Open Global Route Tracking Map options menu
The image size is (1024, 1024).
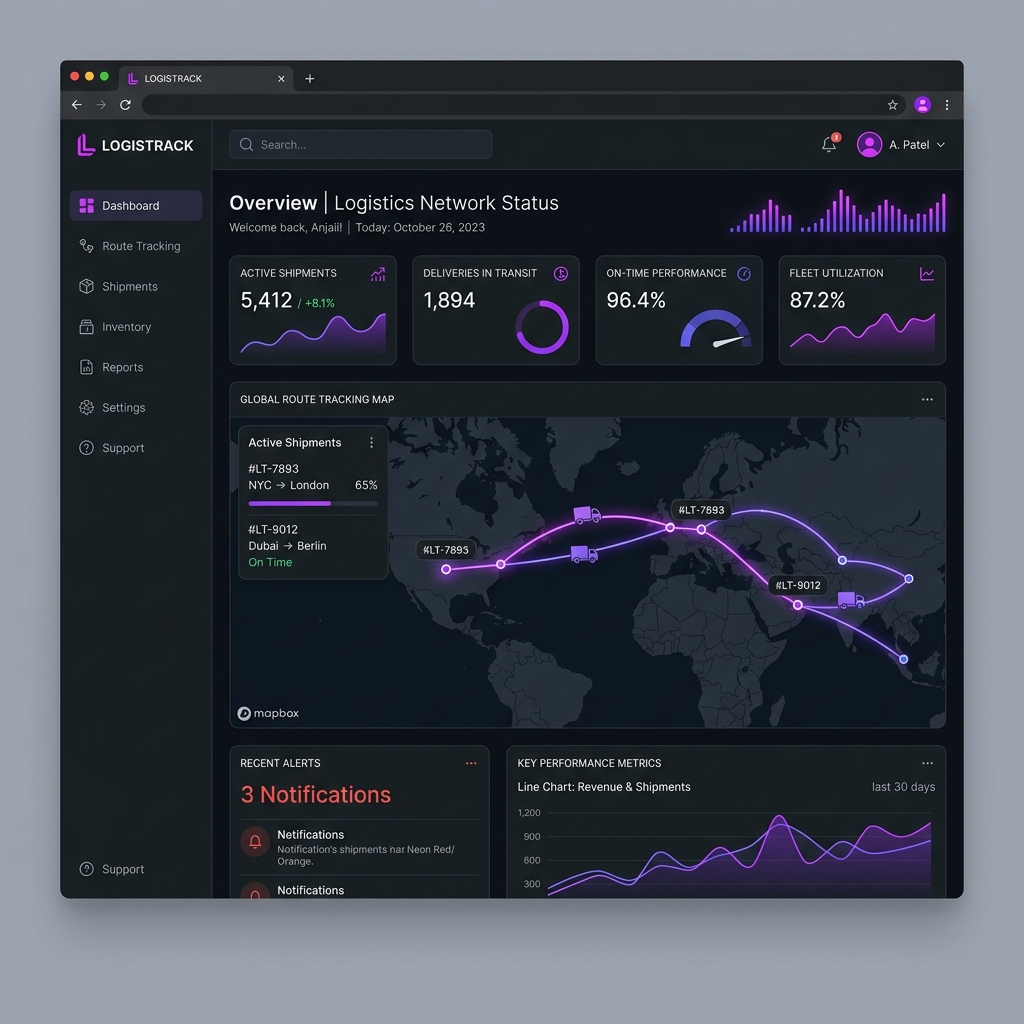(x=927, y=399)
